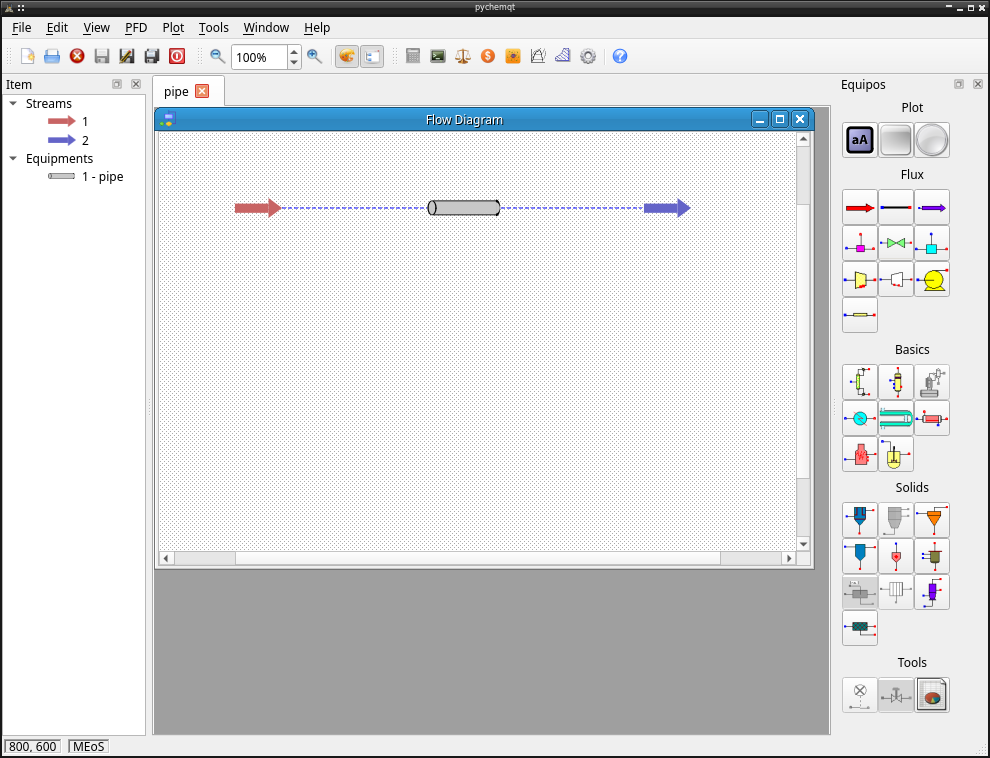Select the rectangle plot tool
The height and width of the screenshot is (758, 990).
point(895,140)
